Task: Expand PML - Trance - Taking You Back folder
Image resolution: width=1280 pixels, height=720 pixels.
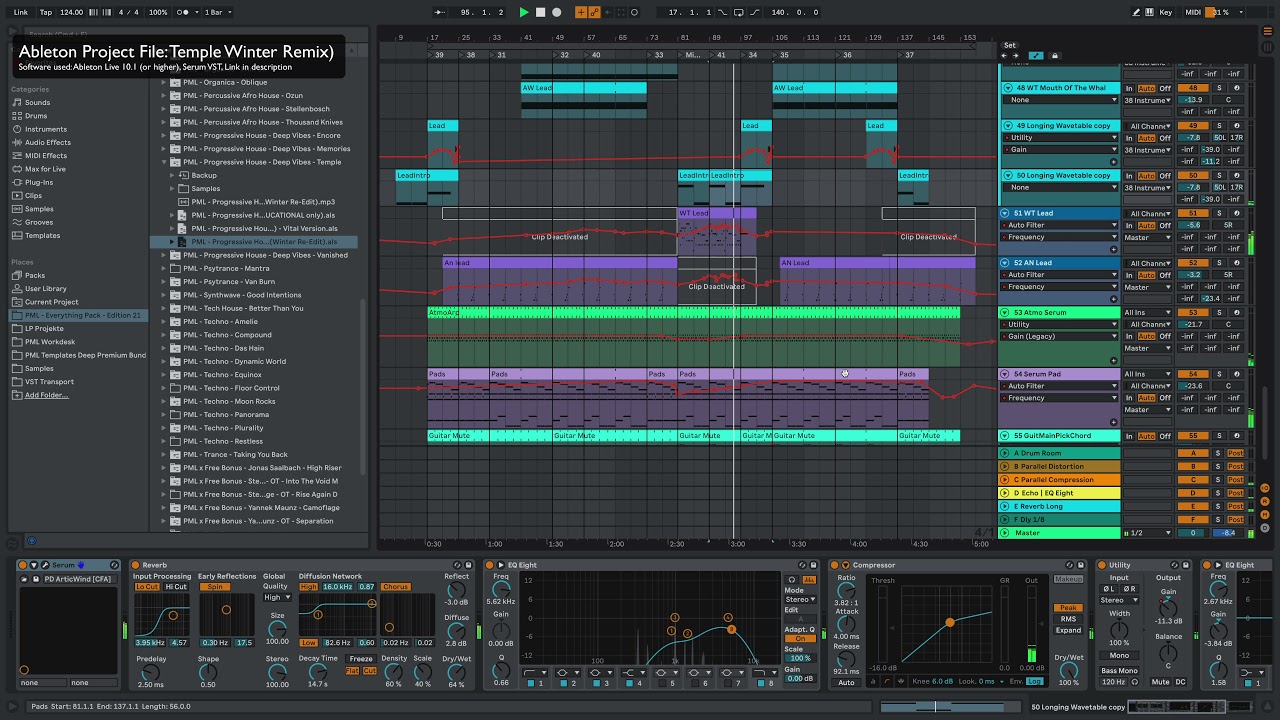Action: pos(165,455)
